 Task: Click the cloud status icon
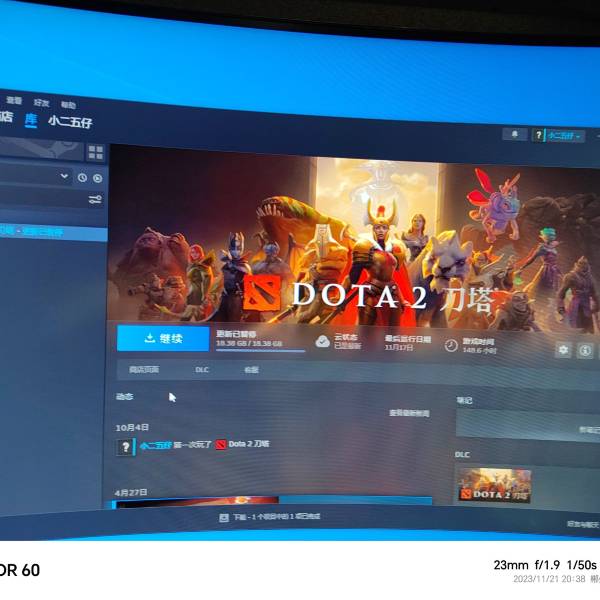coord(322,341)
